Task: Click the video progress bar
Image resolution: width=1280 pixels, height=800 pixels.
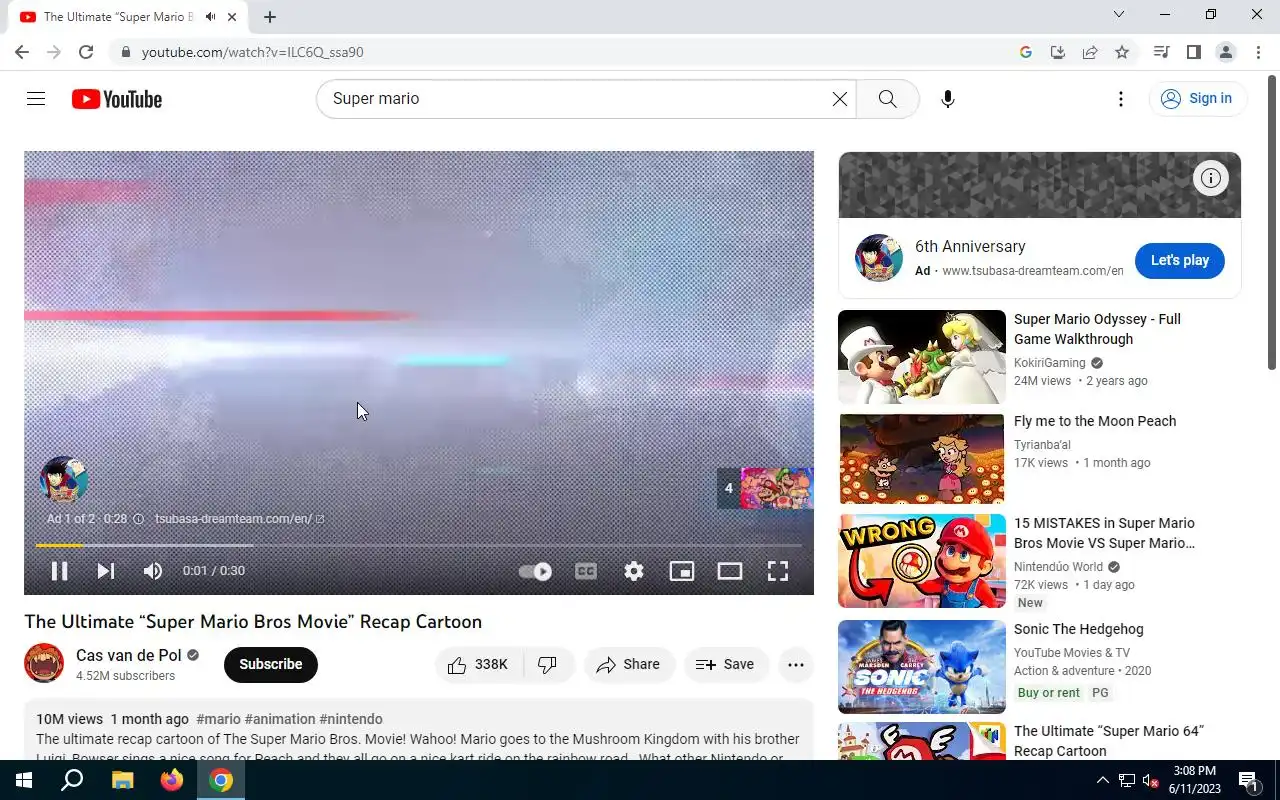Action: (x=419, y=545)
